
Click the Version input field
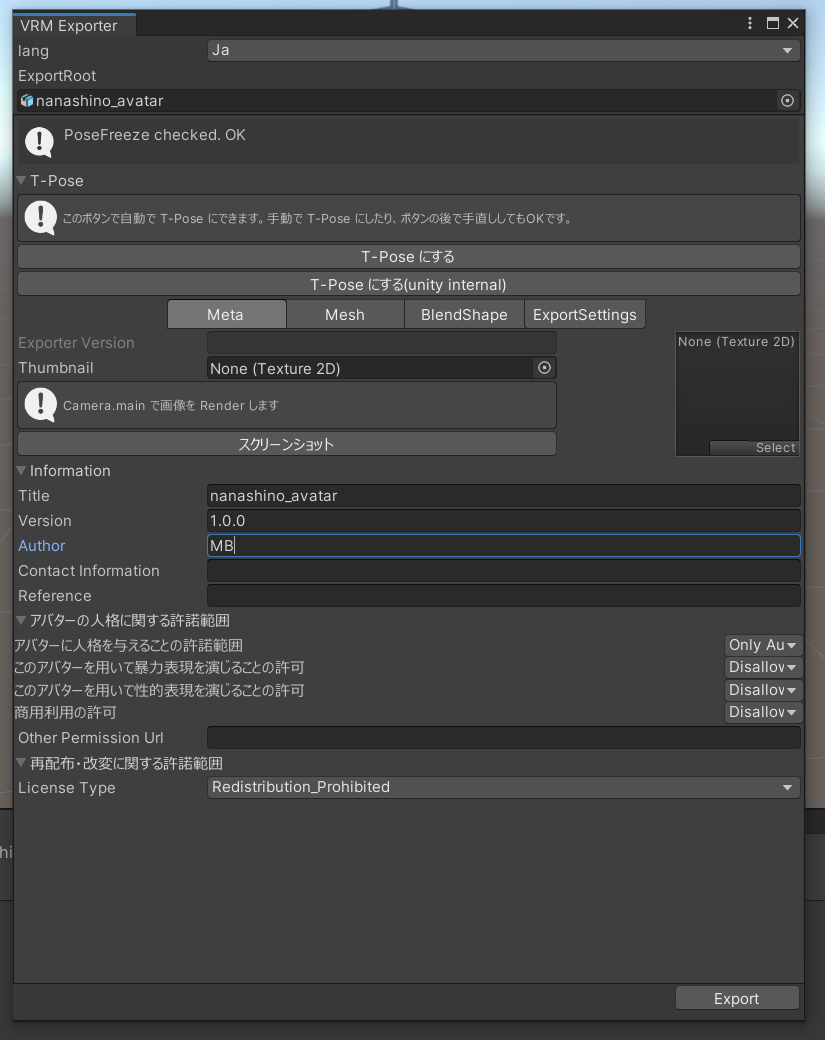click(x=503, y=521)
